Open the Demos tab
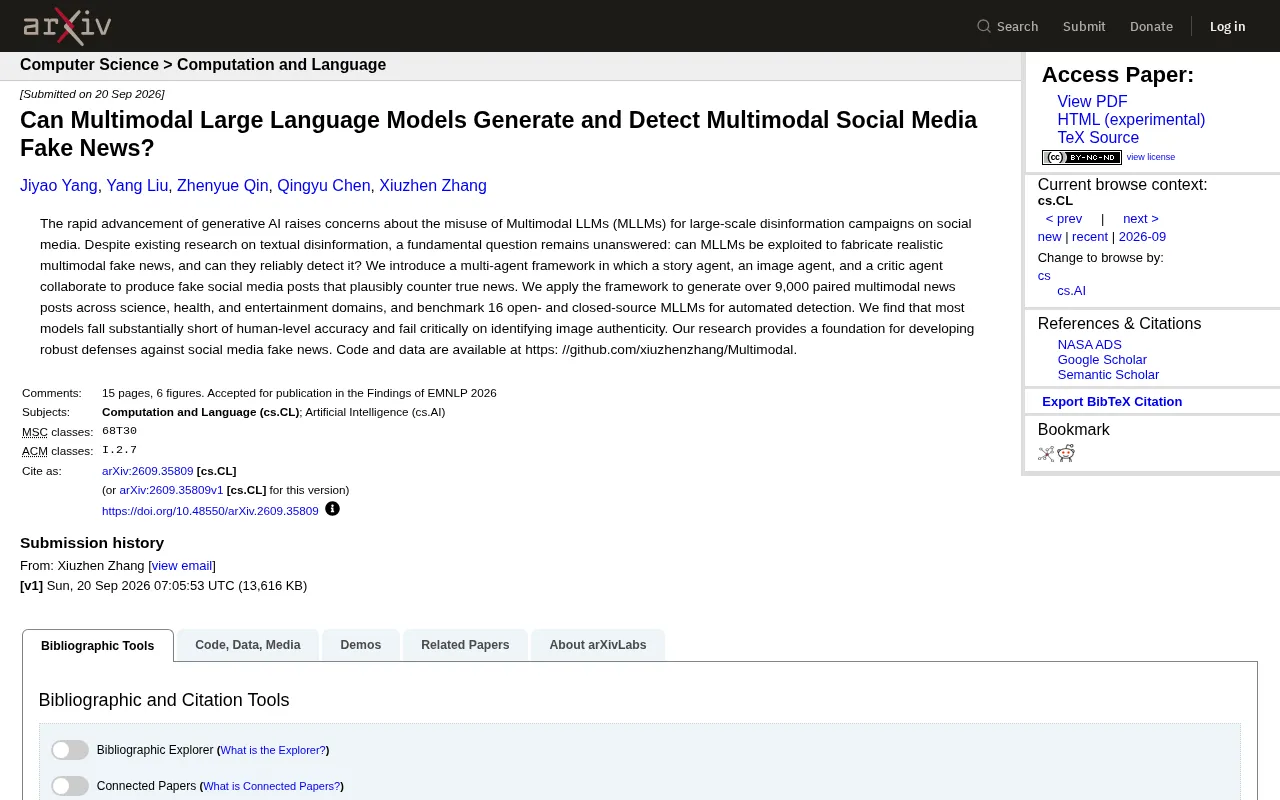 (x=361, y=645)
